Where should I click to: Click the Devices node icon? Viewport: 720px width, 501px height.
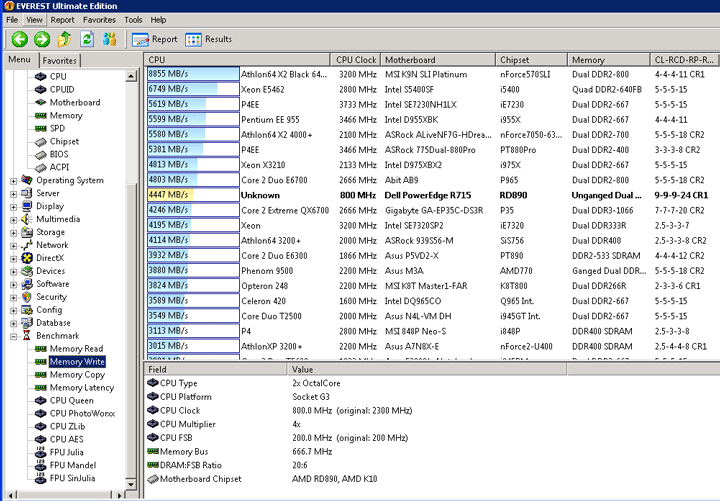pyautogui.click(x=27, y=271)
